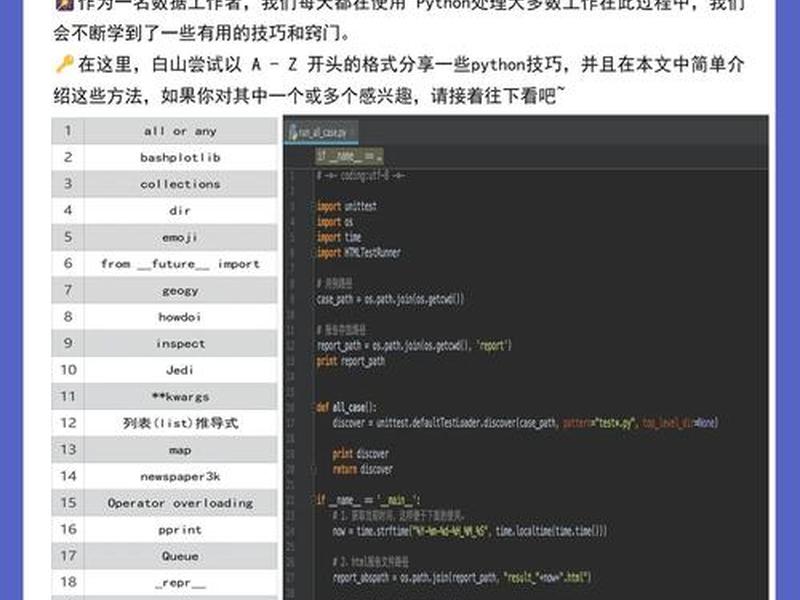
Task: Click the Python file icon on editor tab
Action: point(293,132)
